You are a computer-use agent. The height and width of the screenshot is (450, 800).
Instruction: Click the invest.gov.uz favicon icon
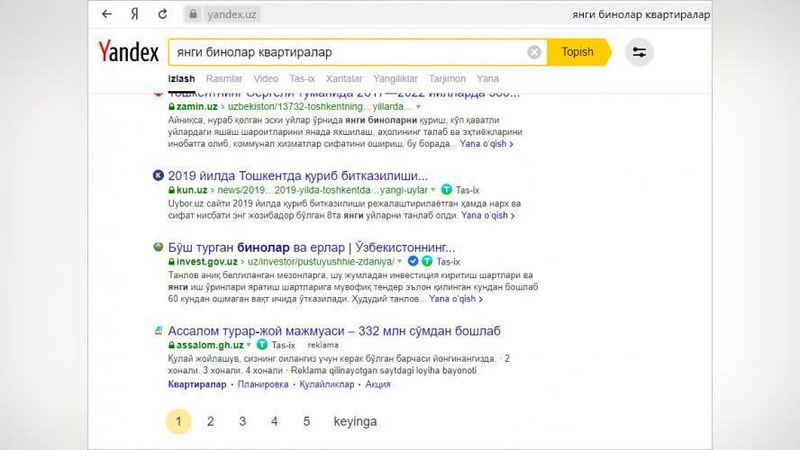(x=158, y=247)
